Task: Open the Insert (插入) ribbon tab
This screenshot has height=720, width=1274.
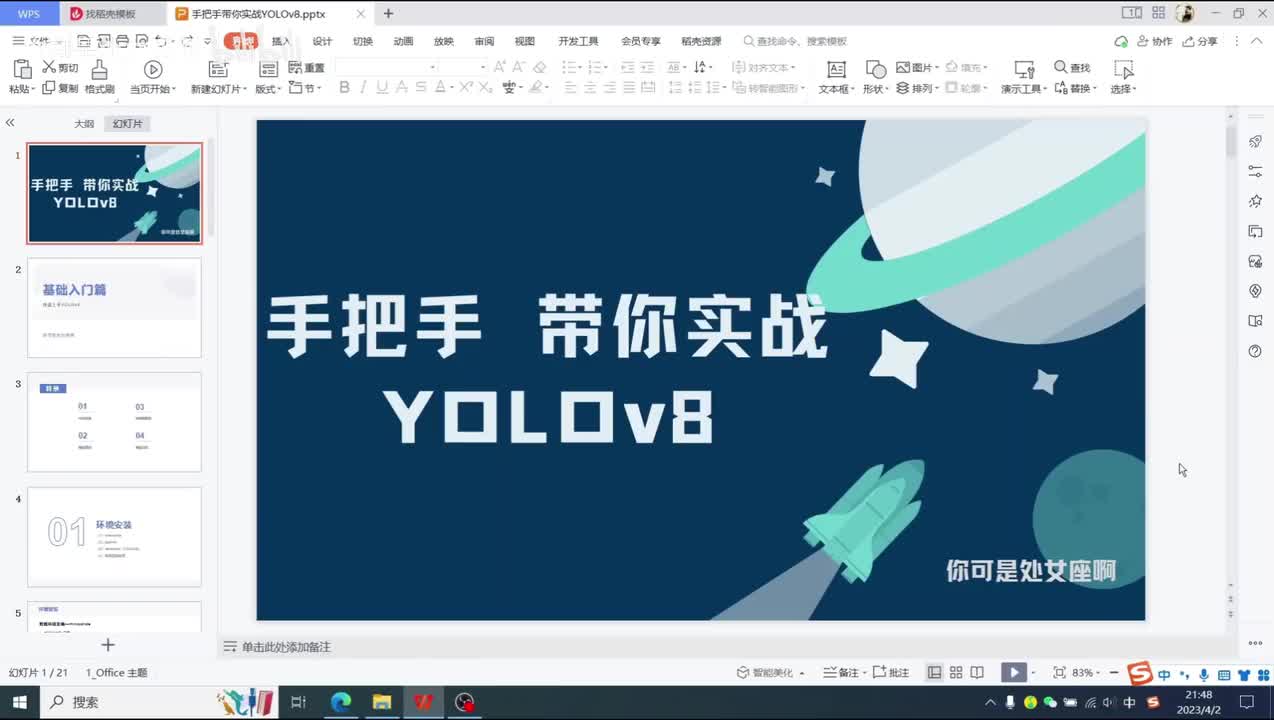Action: pyautogui.click(x=281, y=41)
